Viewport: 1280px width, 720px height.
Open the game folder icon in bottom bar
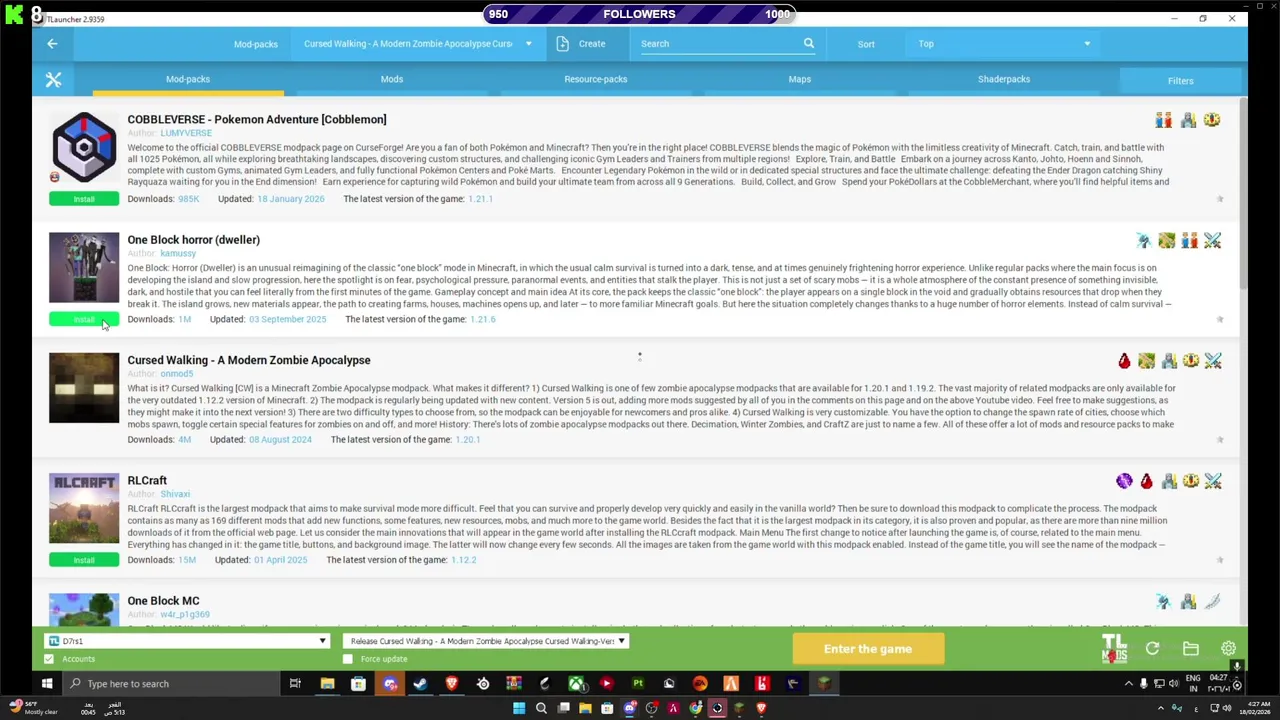click(1190, 649)
